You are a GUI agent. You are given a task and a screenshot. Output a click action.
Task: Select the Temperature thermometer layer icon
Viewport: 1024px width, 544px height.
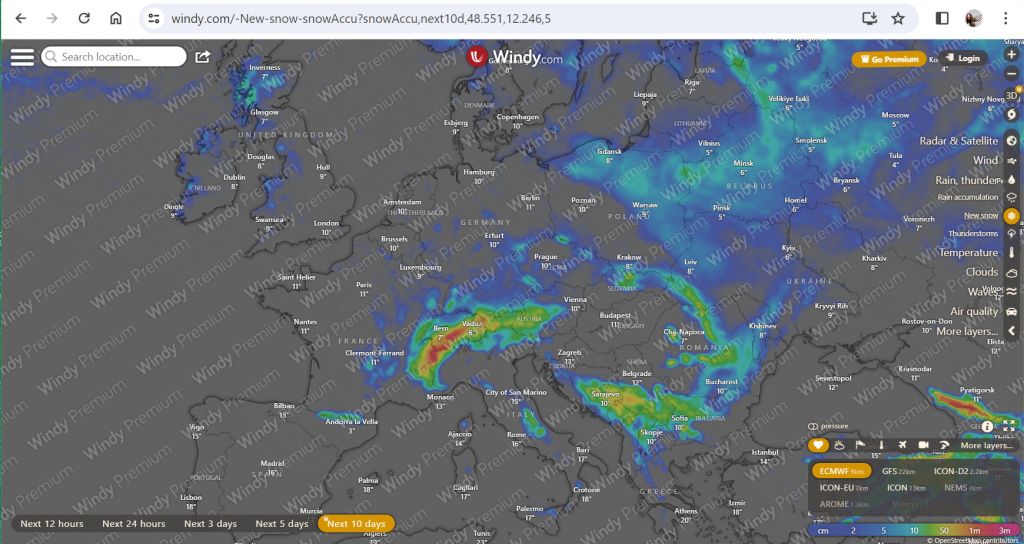click(x=1012, y=253)
